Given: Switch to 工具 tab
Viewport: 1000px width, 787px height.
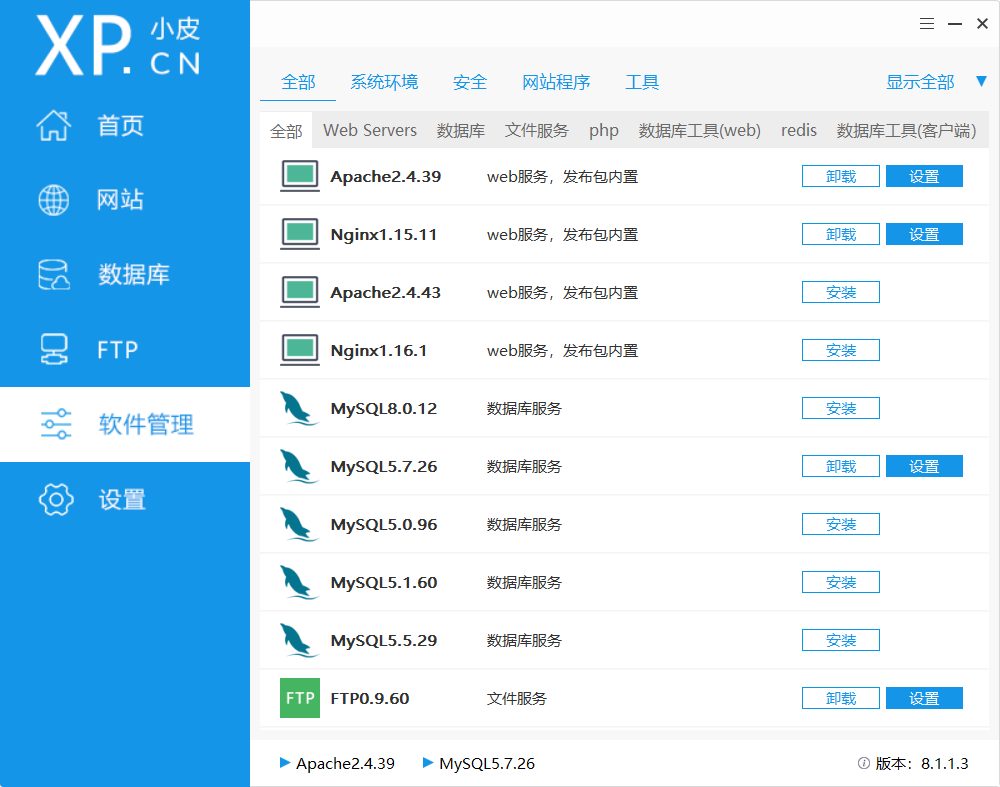Looking at the screenshot, I should (x=642, y=82).
